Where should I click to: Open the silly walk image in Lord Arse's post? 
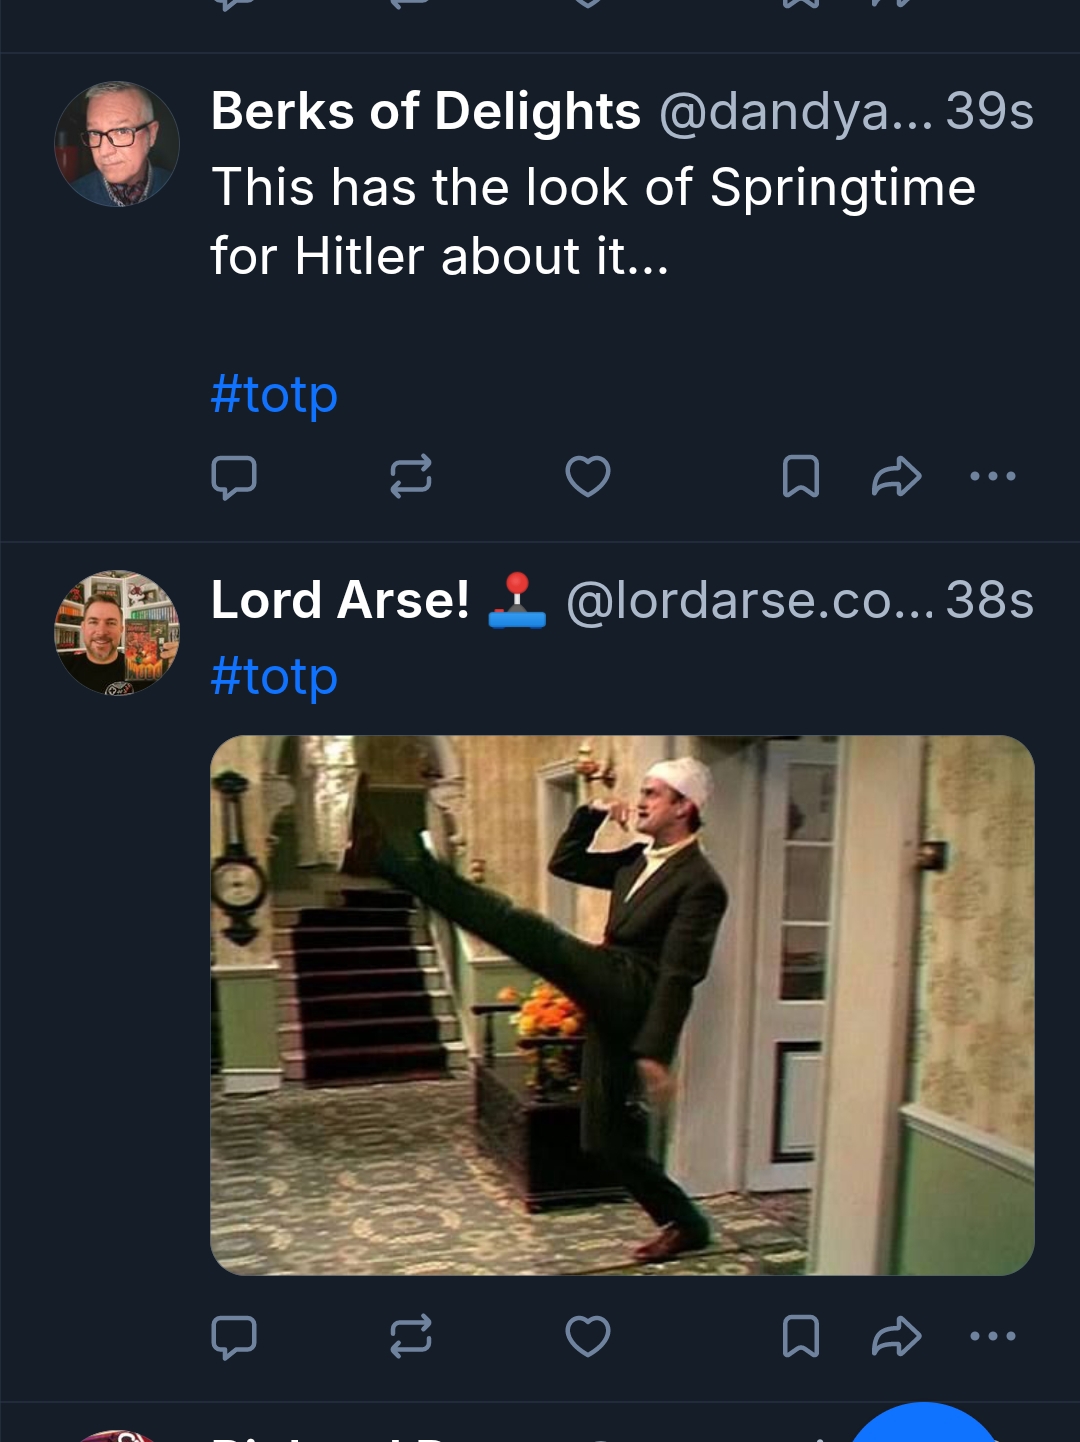tap(622, 1005)
